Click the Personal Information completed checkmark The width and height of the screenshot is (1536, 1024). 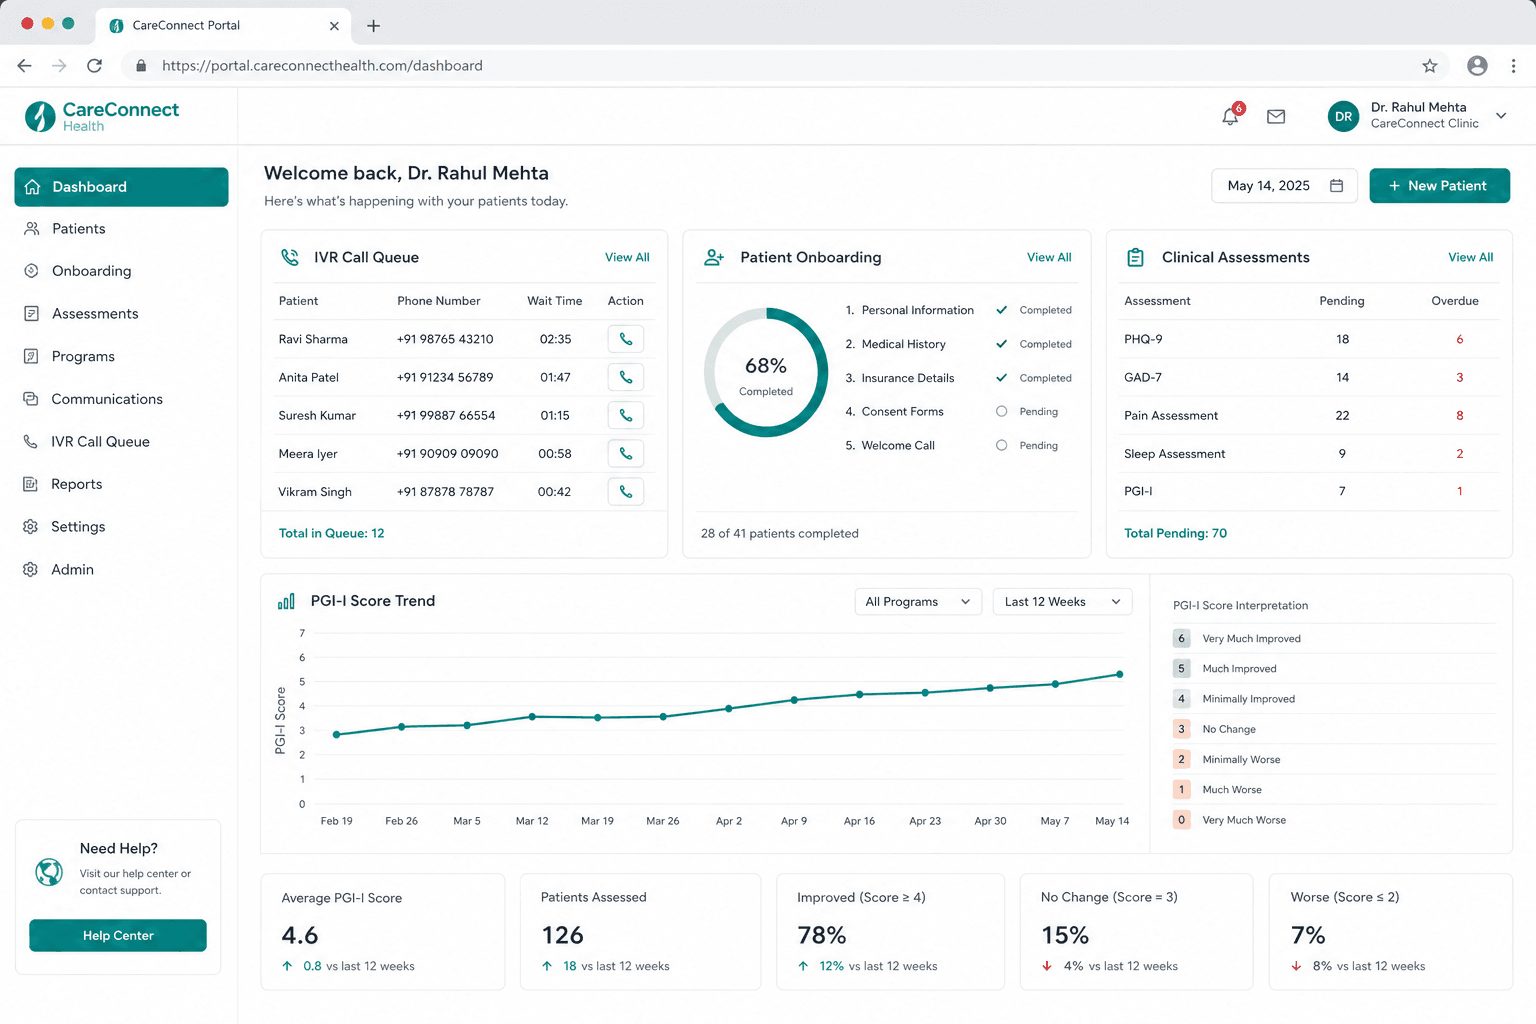click(1001, 310)
